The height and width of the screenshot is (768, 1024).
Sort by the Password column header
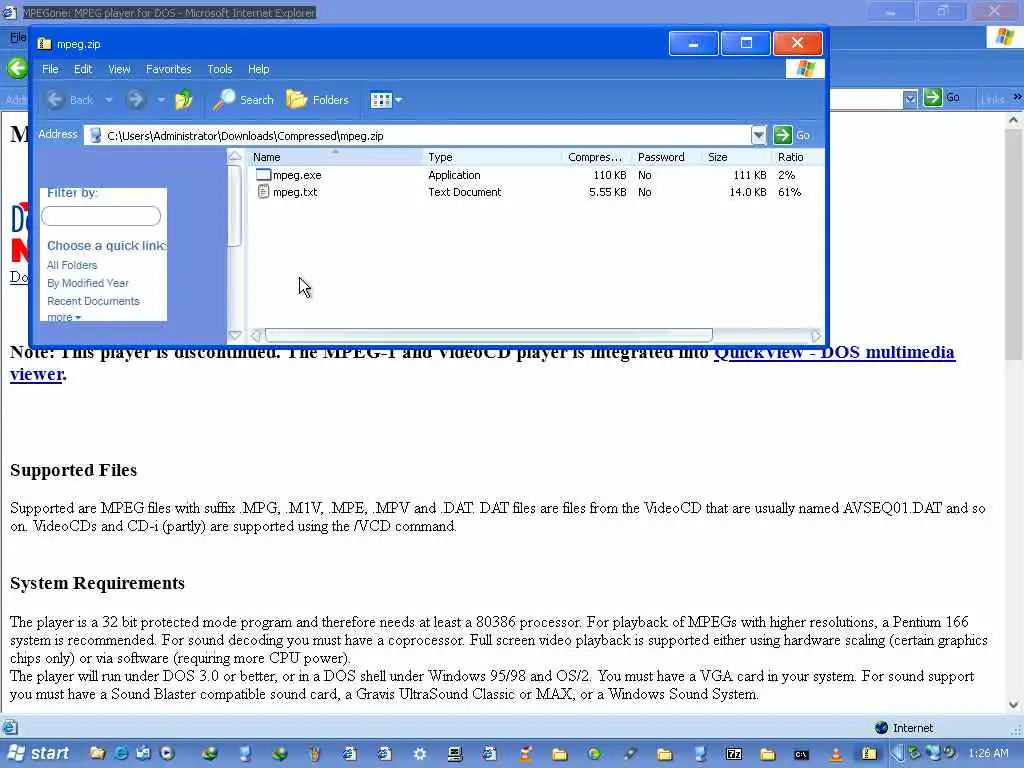(666, 157)
